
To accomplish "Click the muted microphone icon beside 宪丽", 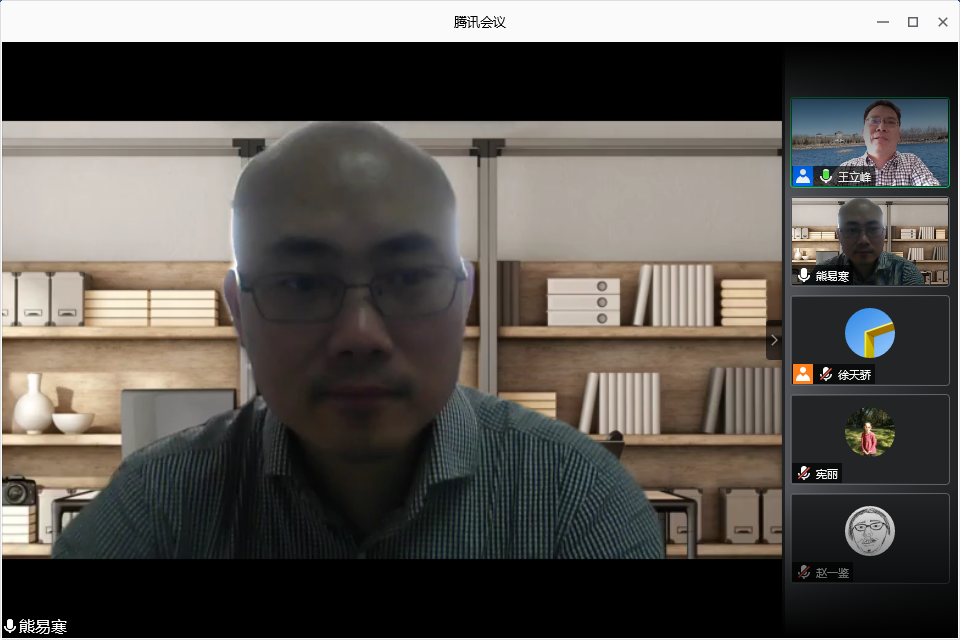I will pos(803,473).
